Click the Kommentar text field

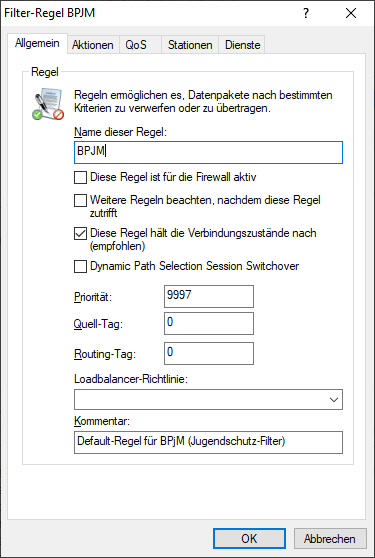pos(208,442)
